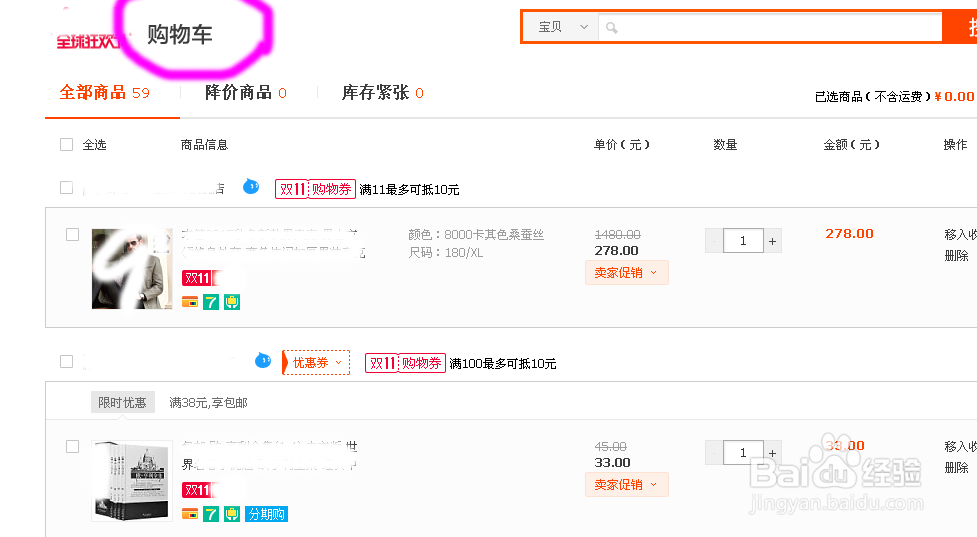Click 双11 badge under jacket item
977x537 pixels.
click(198, 278)
